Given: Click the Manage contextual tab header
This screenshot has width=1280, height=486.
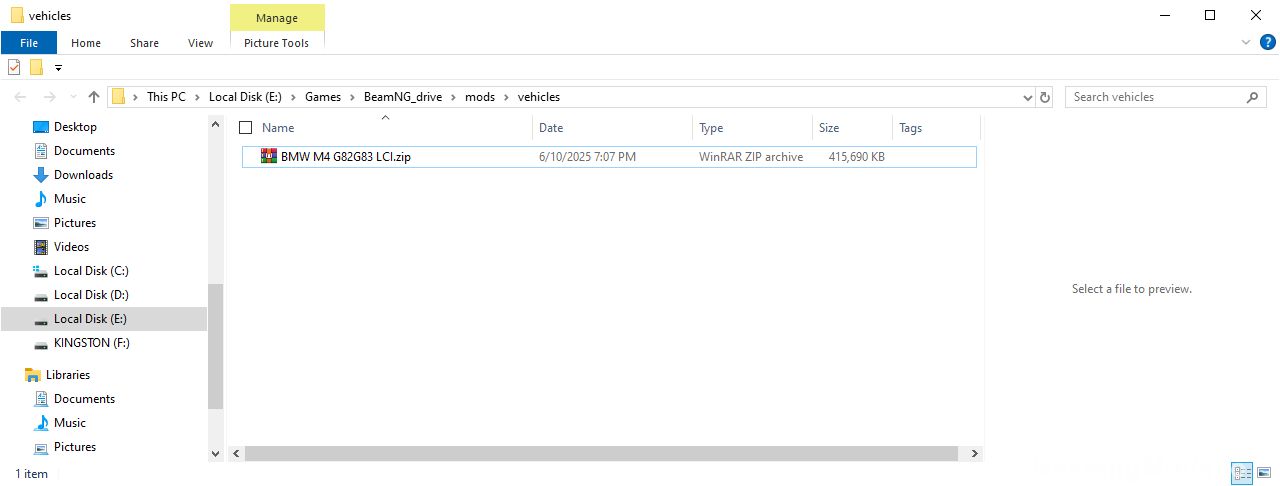Looking at the screenshot, I should coord(277,18).
